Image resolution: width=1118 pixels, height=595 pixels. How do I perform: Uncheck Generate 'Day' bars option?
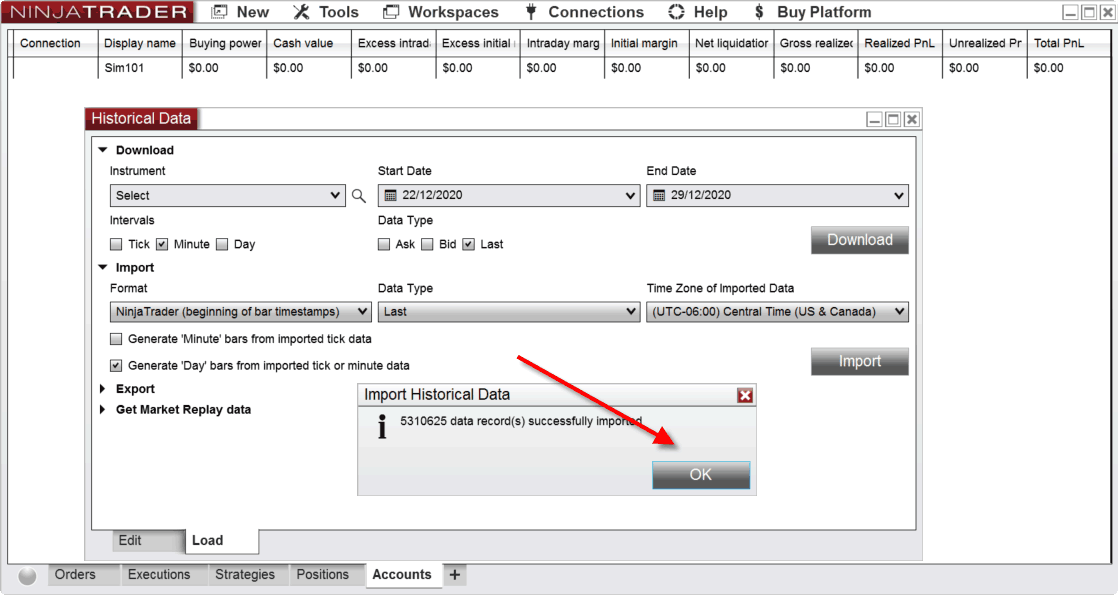click(x=116, y=366)
